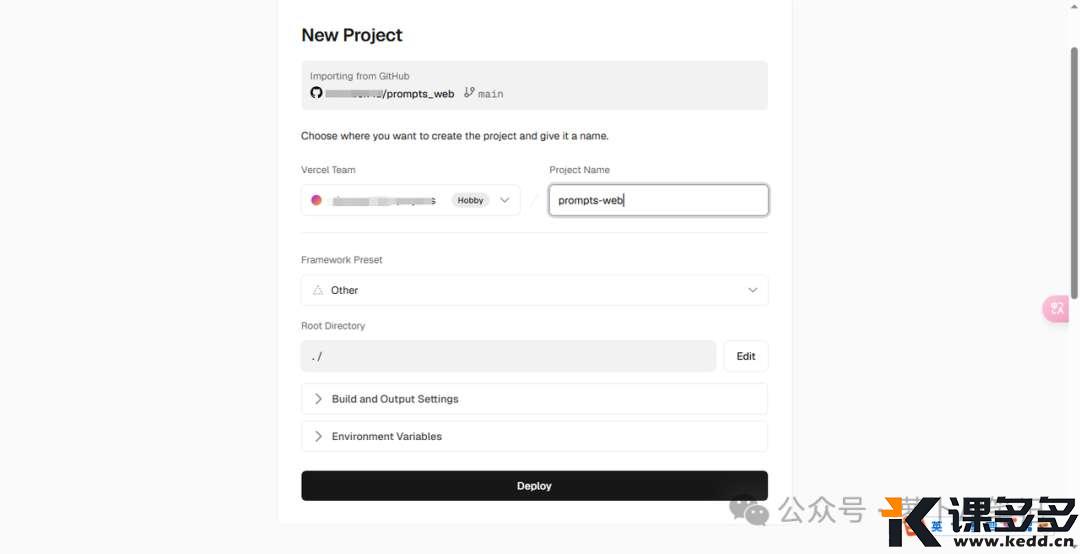Open the Vercel Team dropdown chevron
The height and width of the screenshot is (554, 1080).
(x=504, y=200)
